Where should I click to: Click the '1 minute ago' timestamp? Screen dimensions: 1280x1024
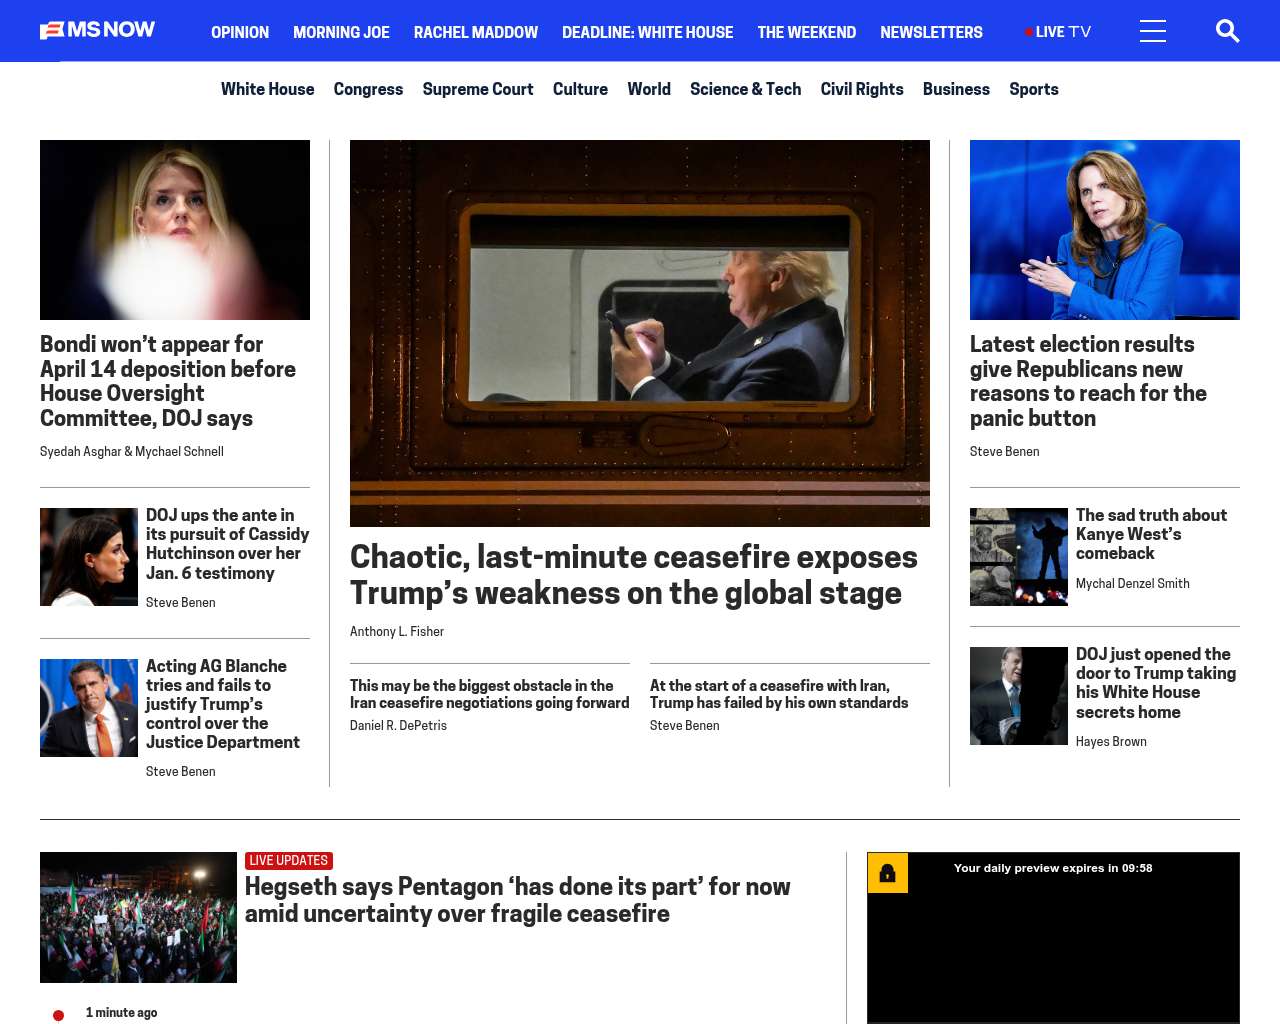coord(121,1013)
